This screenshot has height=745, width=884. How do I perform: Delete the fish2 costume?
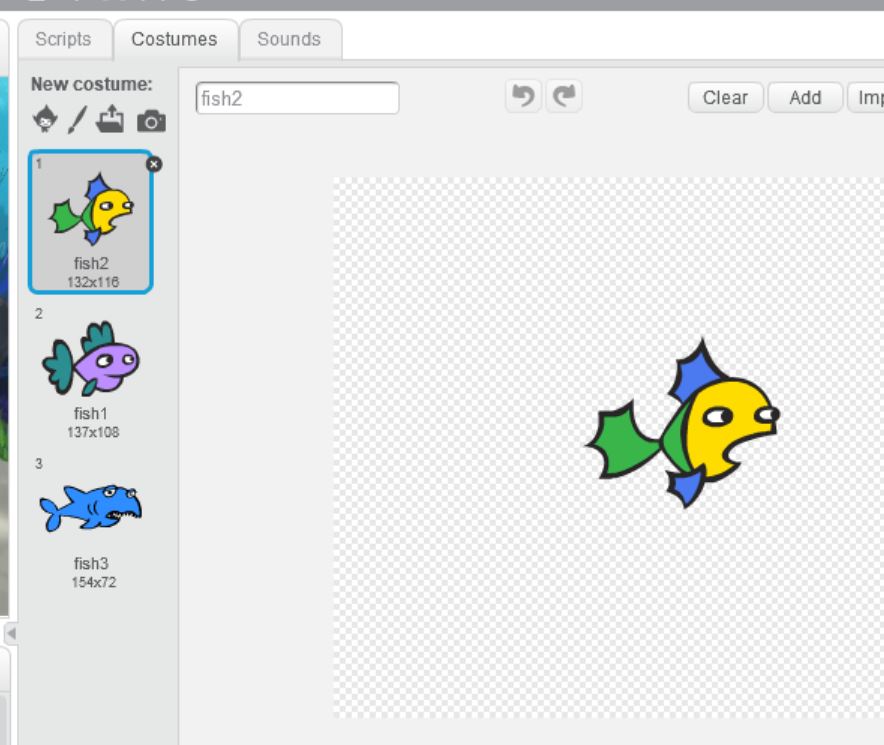pos(154,164)
